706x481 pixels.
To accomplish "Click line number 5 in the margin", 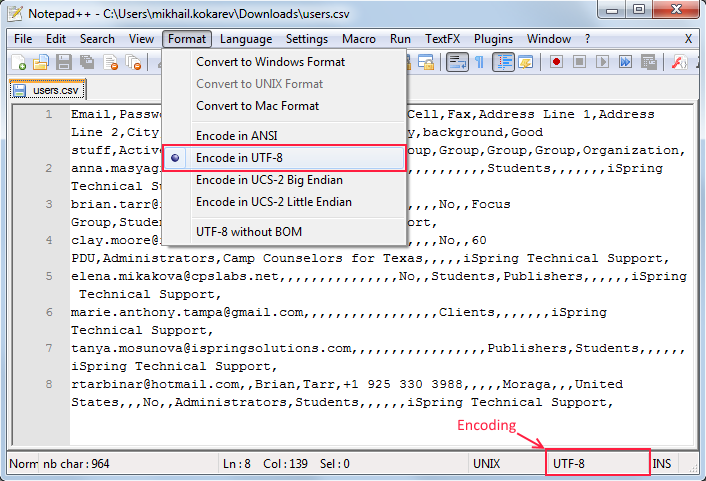I will coord(49,276).
